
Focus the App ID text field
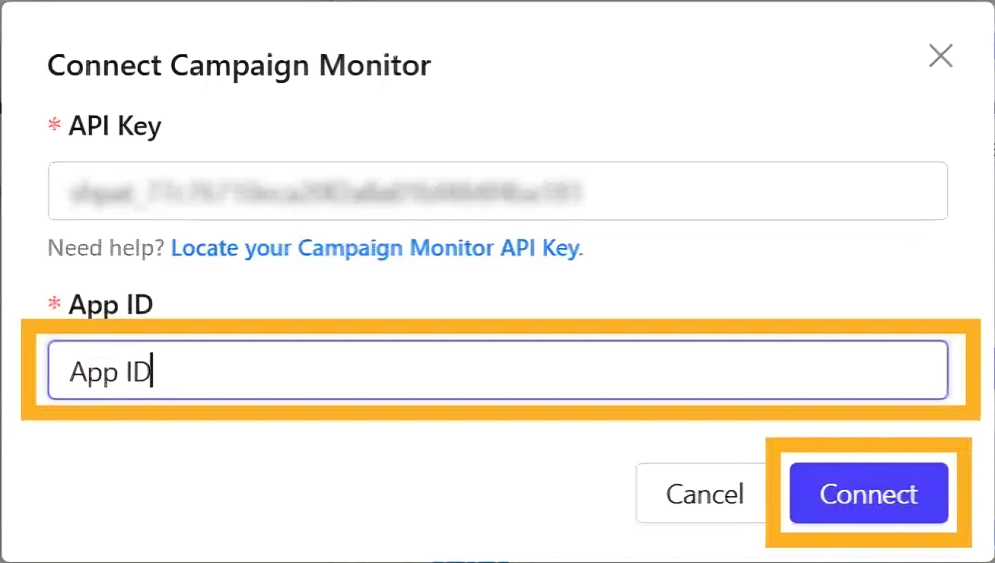click(x=497, y=371)
